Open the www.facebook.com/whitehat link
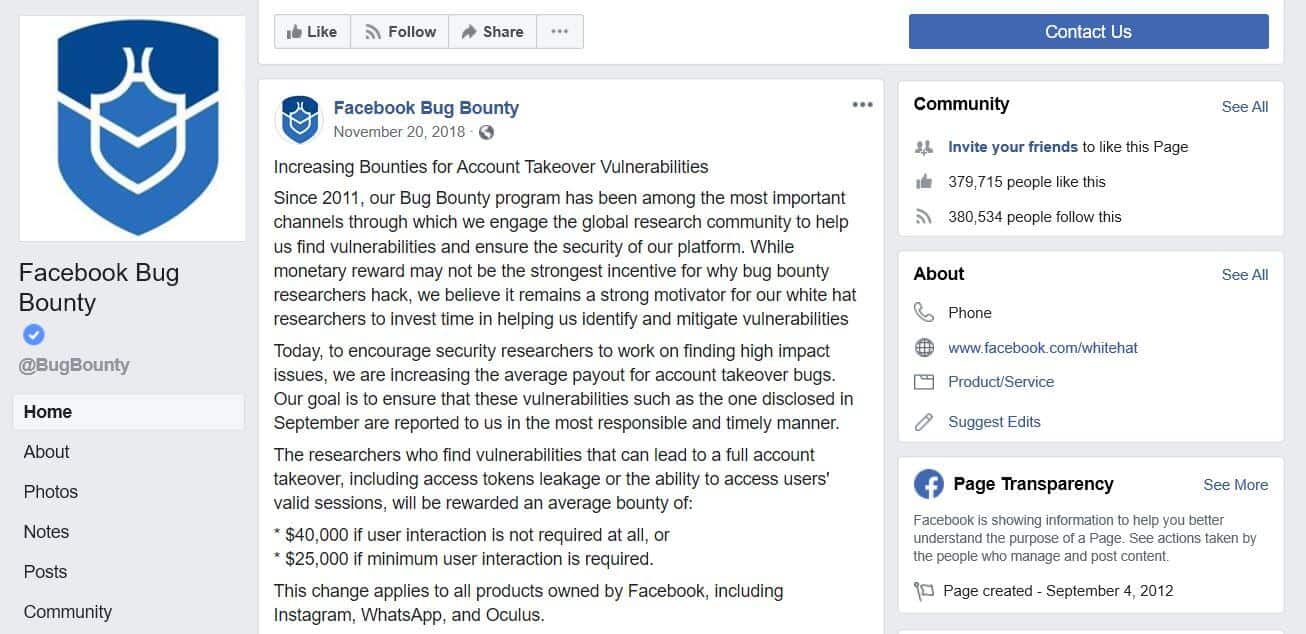1306x634 pixels. pyautogui.click(x=1043, y=347)
